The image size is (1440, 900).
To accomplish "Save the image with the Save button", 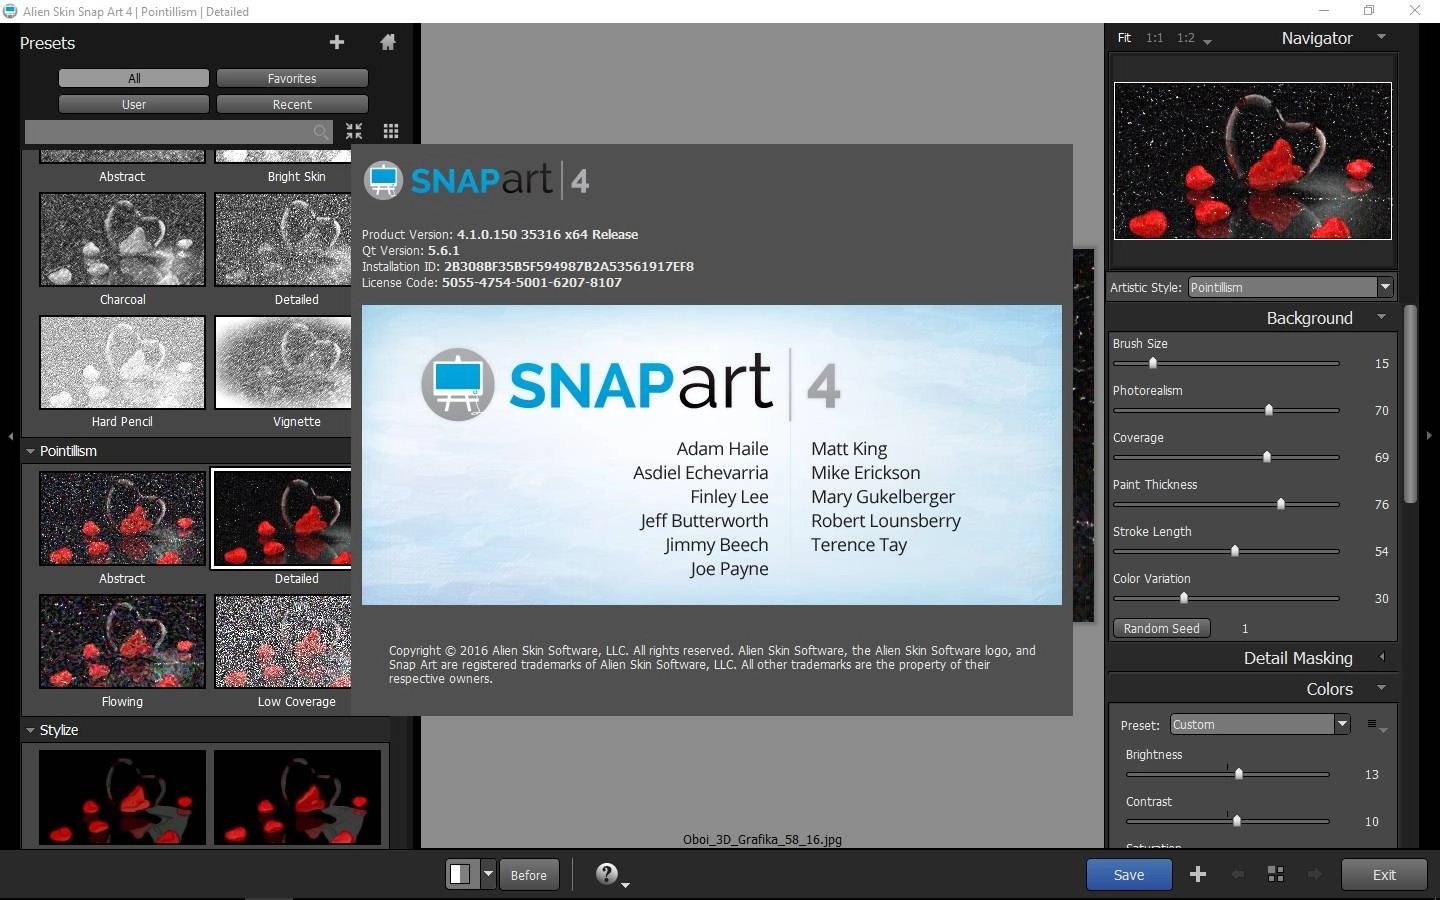I will click(1129, 875).
